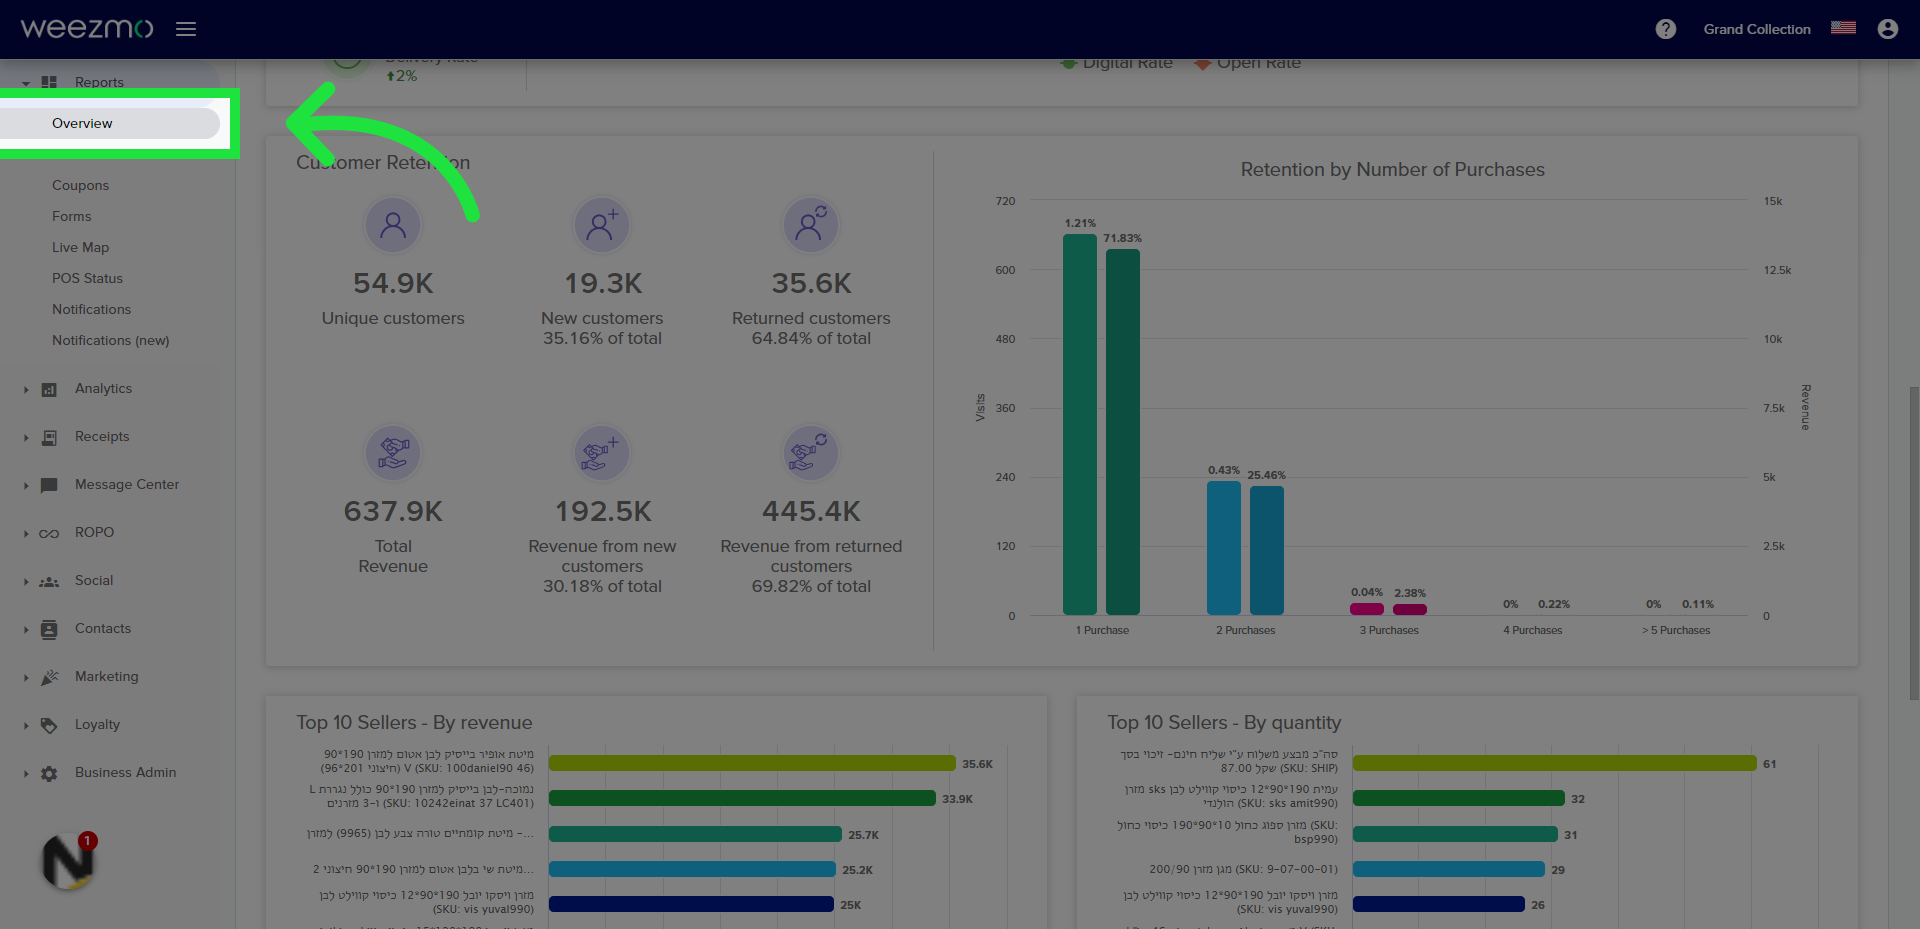Screen dimensions: 1920x929
Task: Click the 637.9K total revenue value
Action: [393, 512]
